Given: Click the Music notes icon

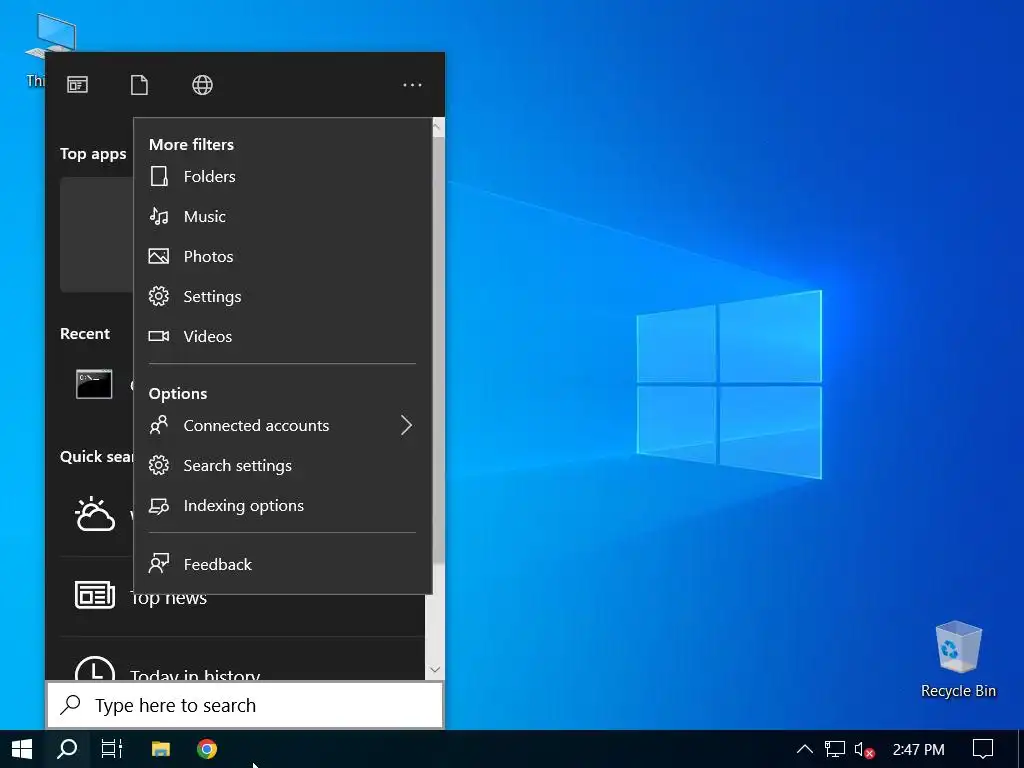Looking at the screenshot, I should 159,216.
